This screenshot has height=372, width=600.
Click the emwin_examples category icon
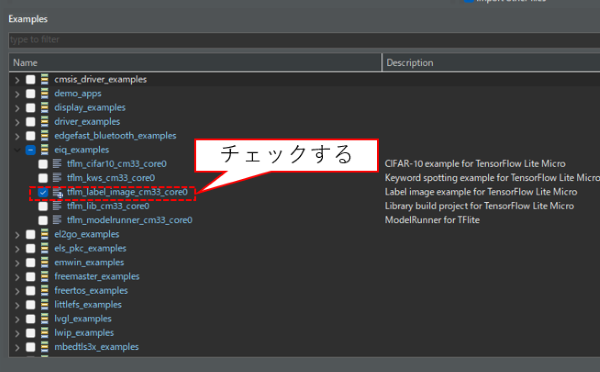[x=45, y=263]
